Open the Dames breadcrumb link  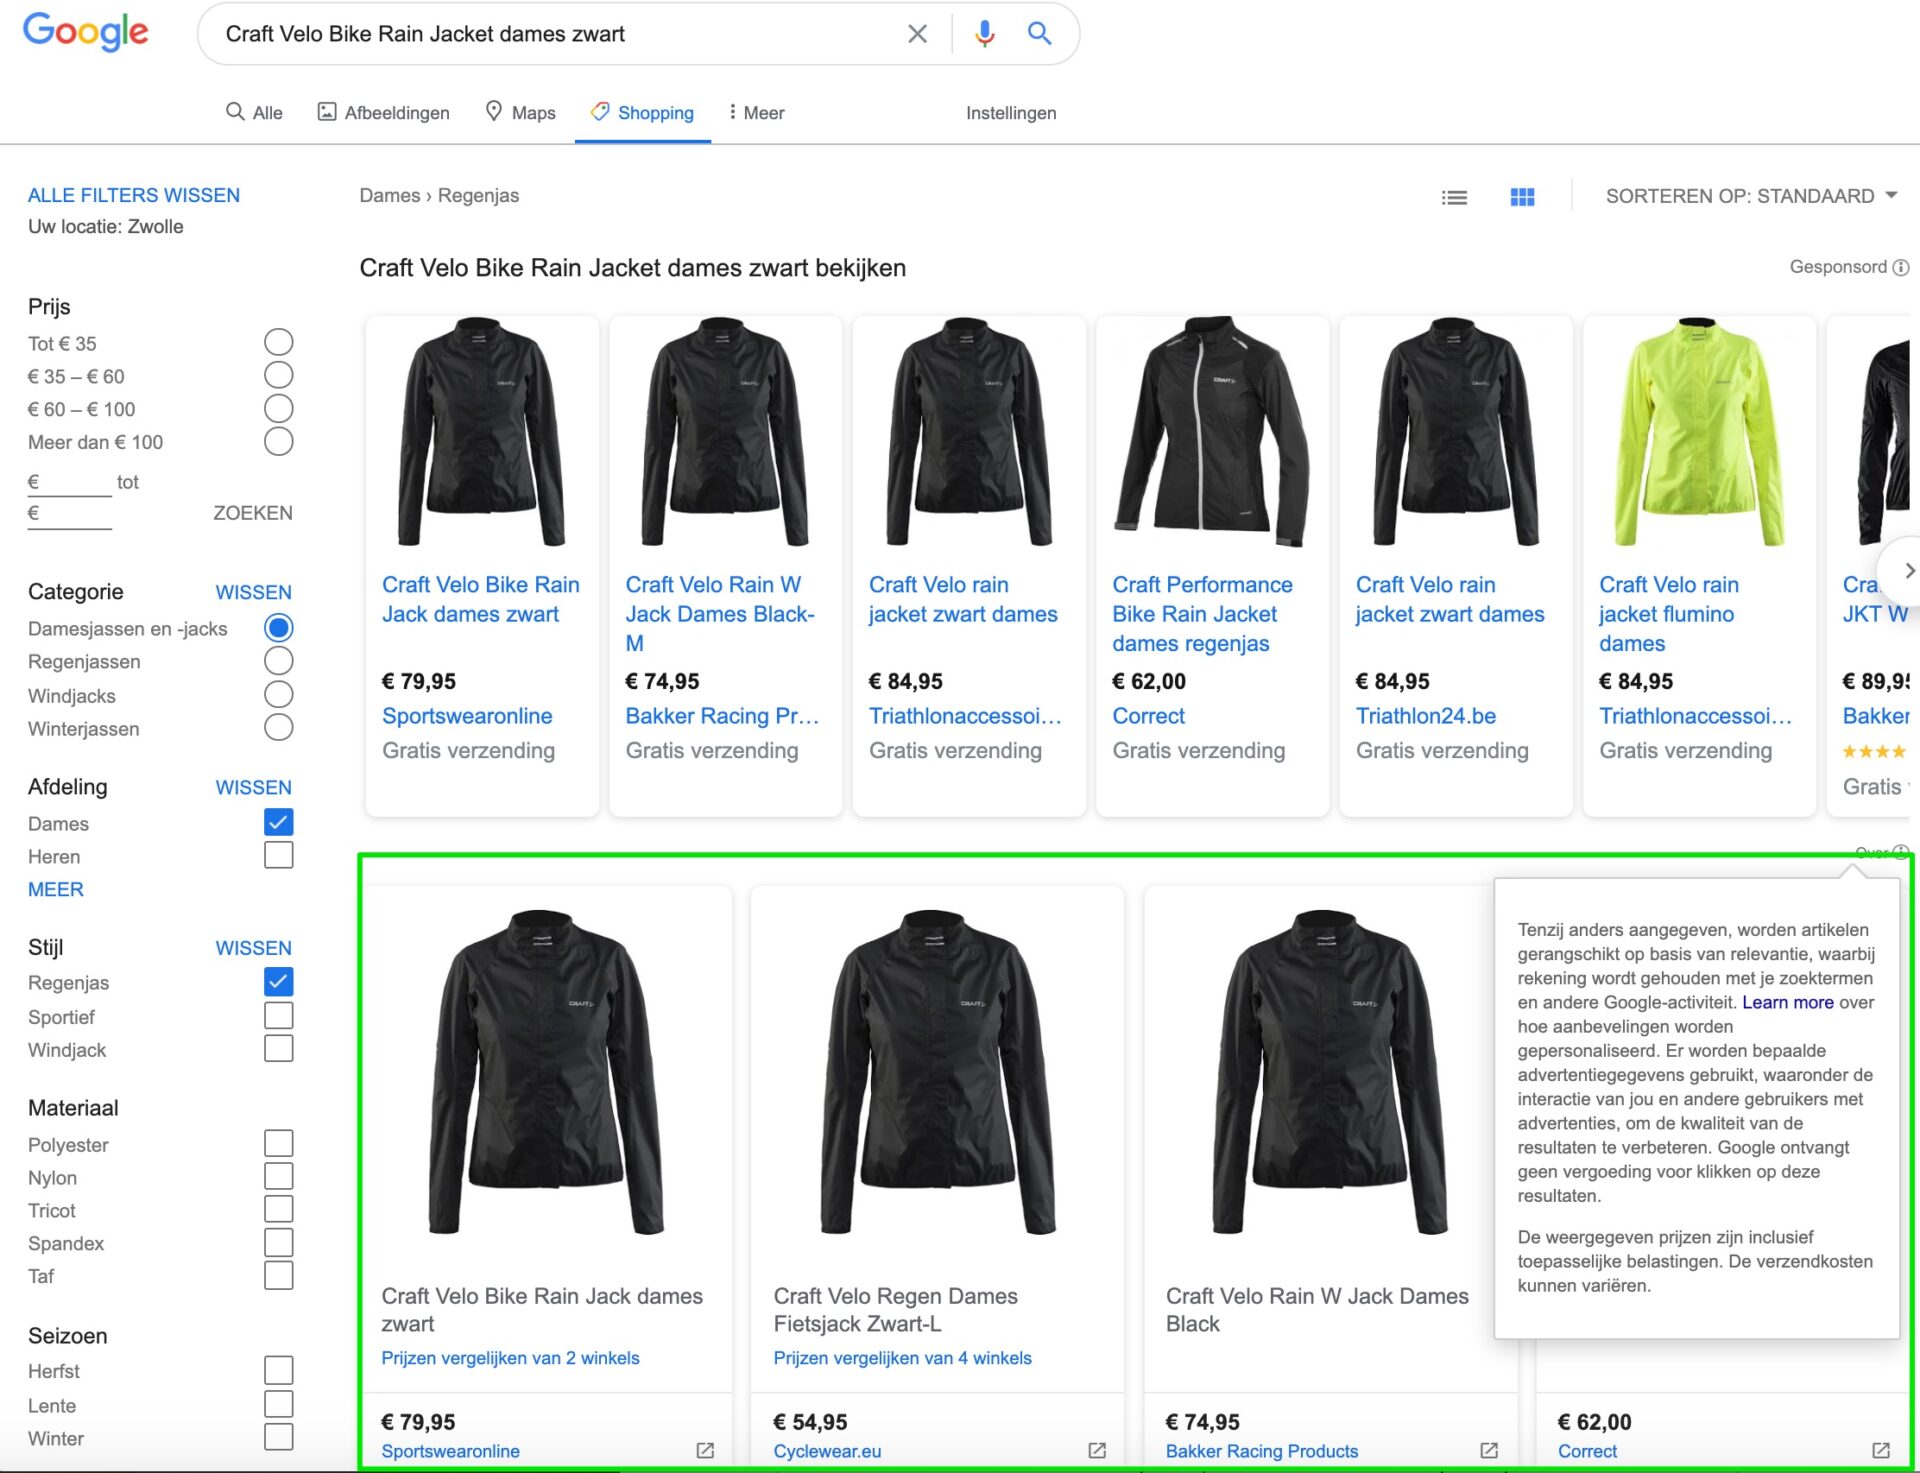pos(389,195)
